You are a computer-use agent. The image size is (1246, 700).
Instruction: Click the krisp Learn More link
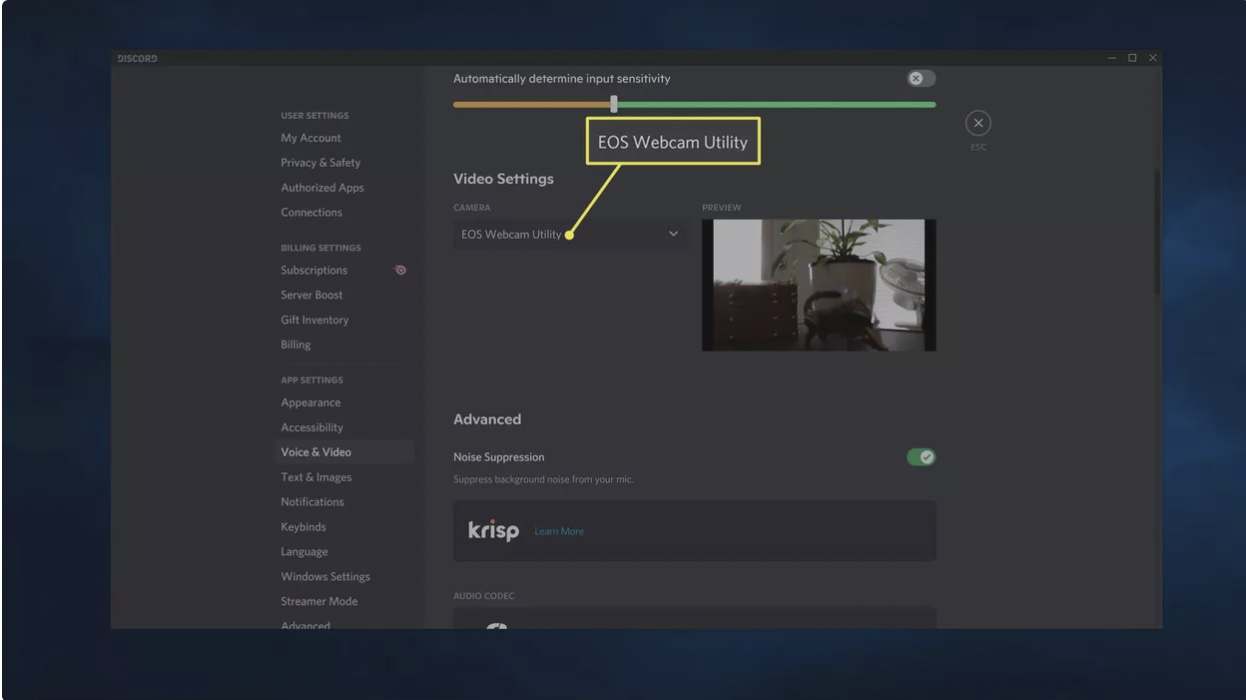click(559, 531)
